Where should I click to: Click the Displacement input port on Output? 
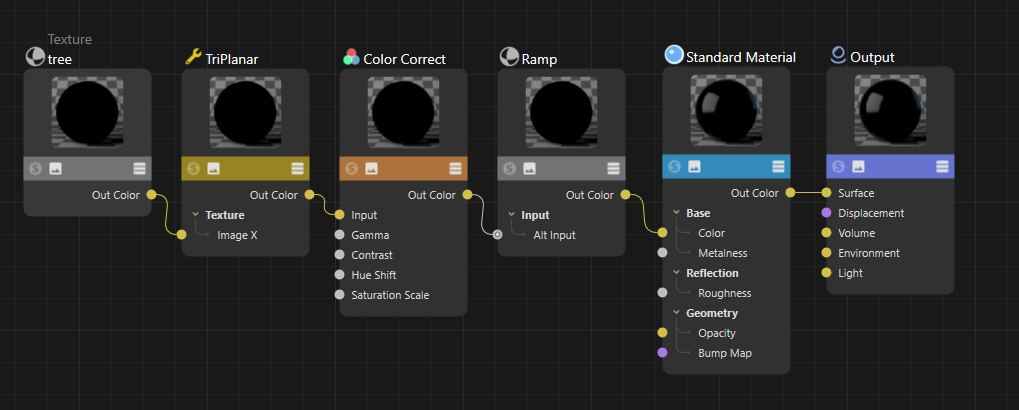point(826,212)
